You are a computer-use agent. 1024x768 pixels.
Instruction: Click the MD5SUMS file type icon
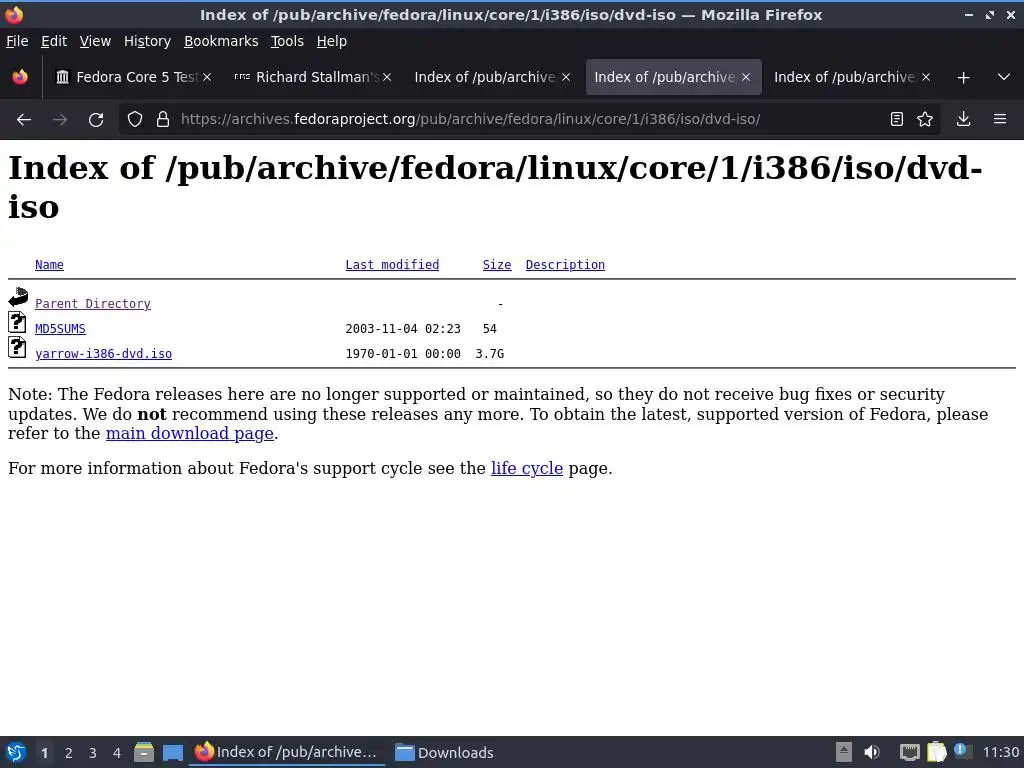coord(18,323)
